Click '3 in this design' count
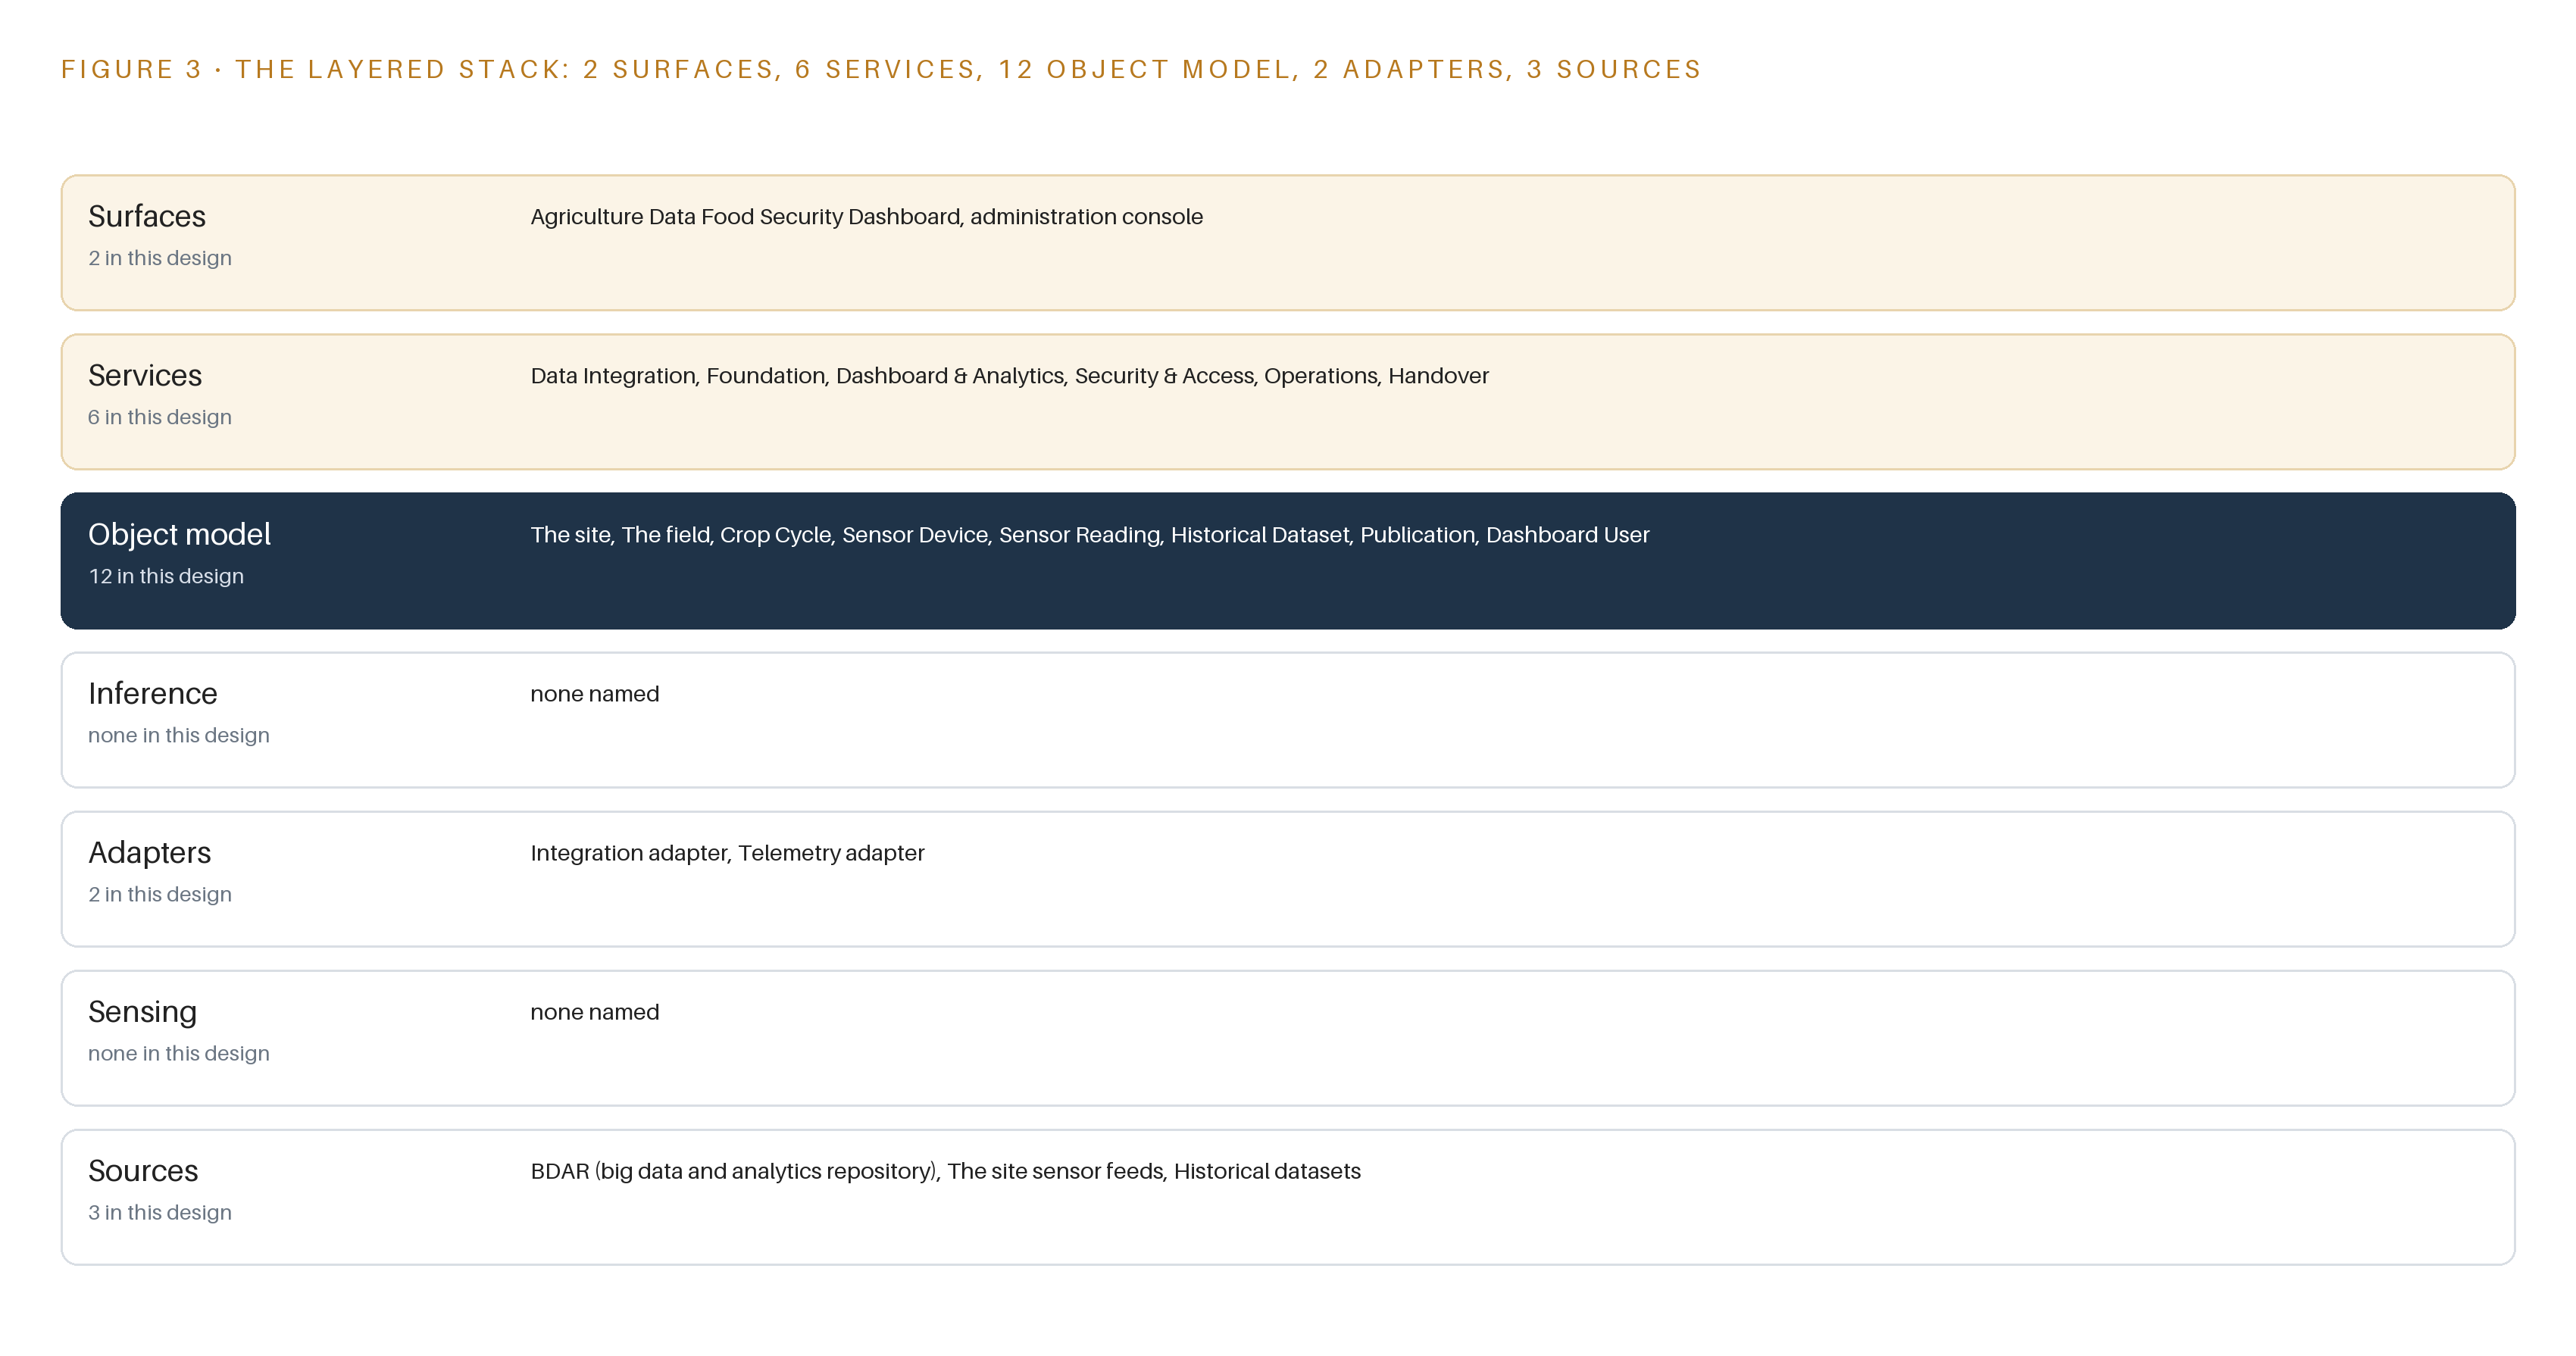 click(160, 1212)
